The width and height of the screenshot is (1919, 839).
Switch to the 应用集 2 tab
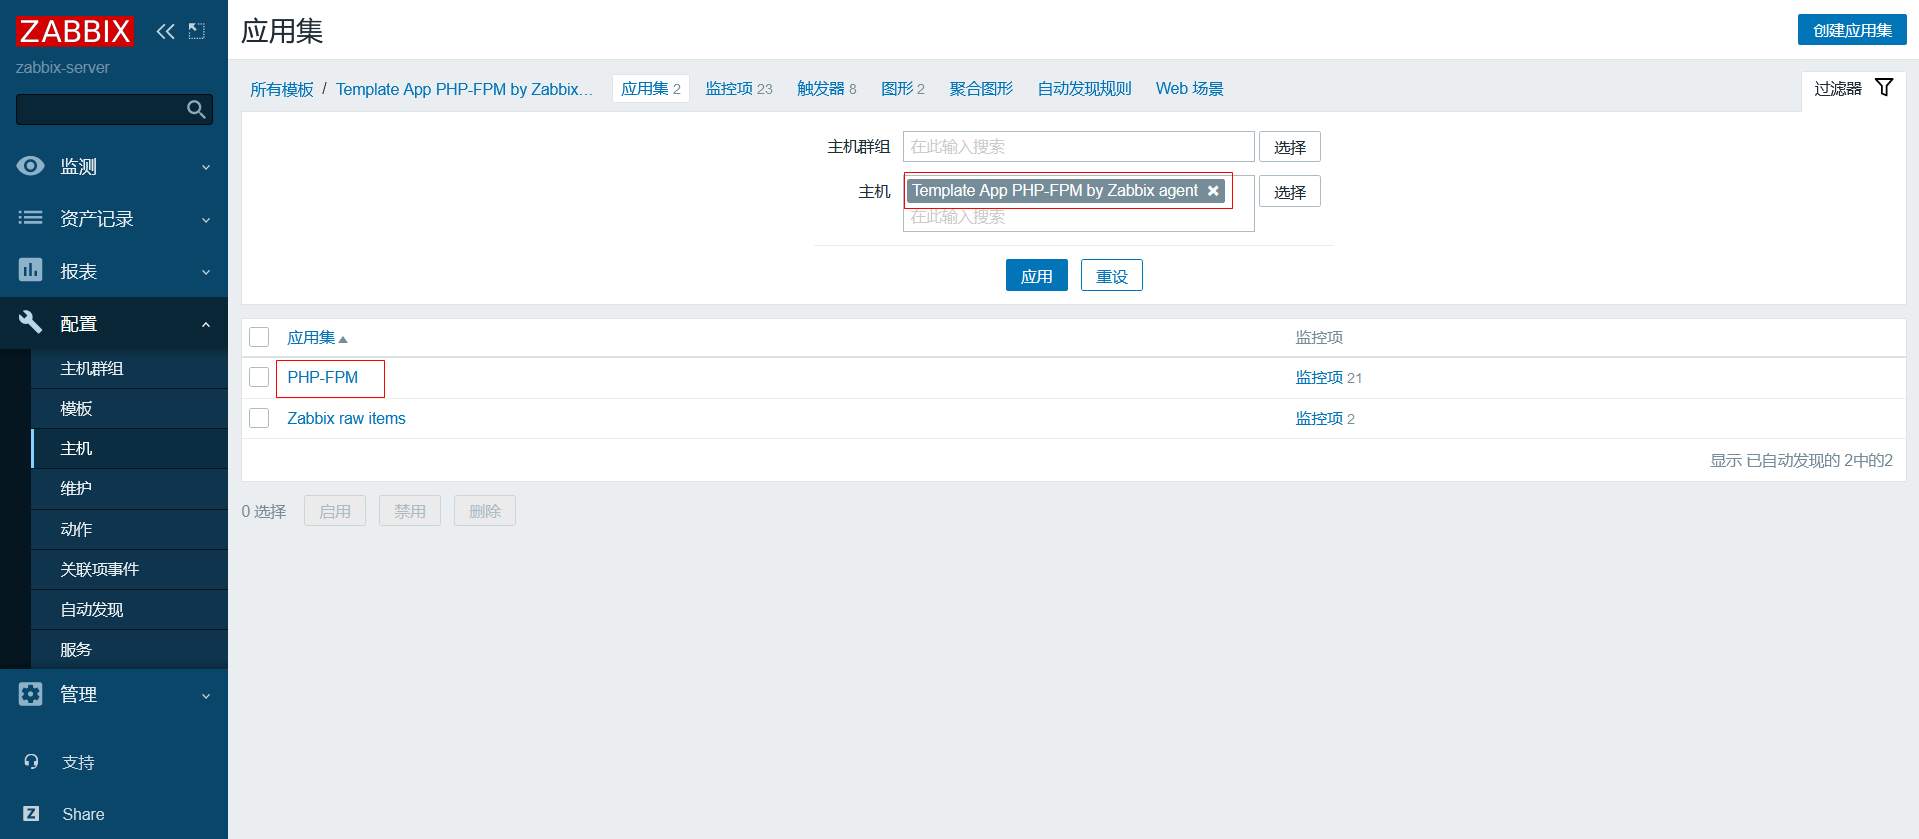651,88
